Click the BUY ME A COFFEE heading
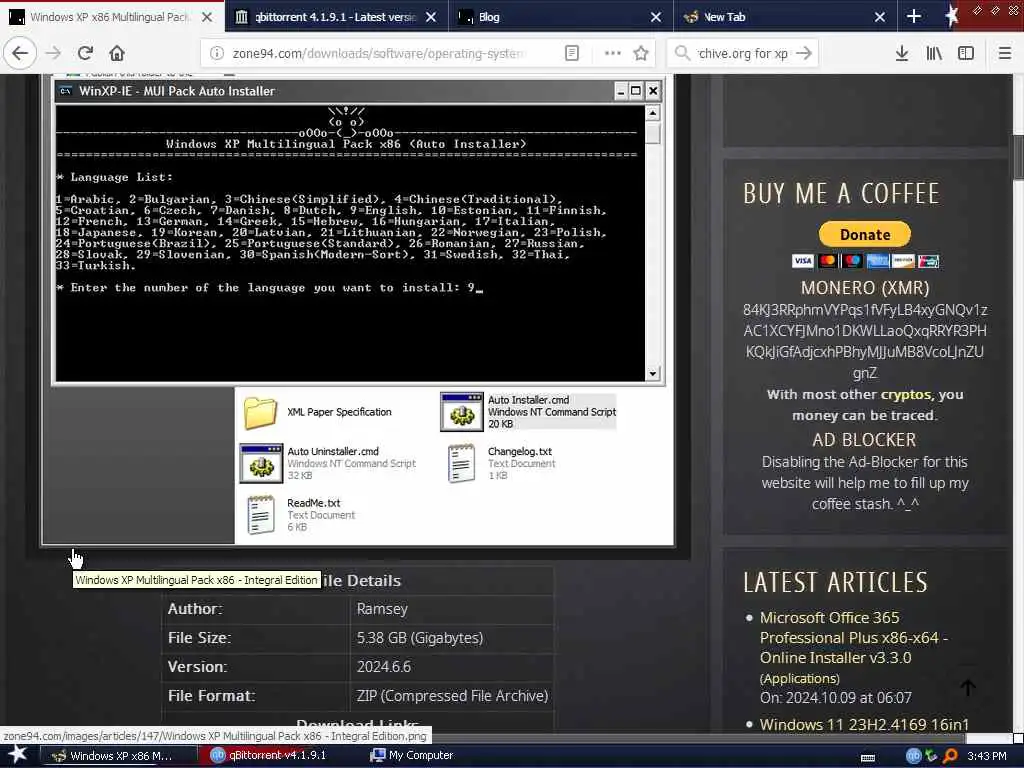 coord(841,193)
